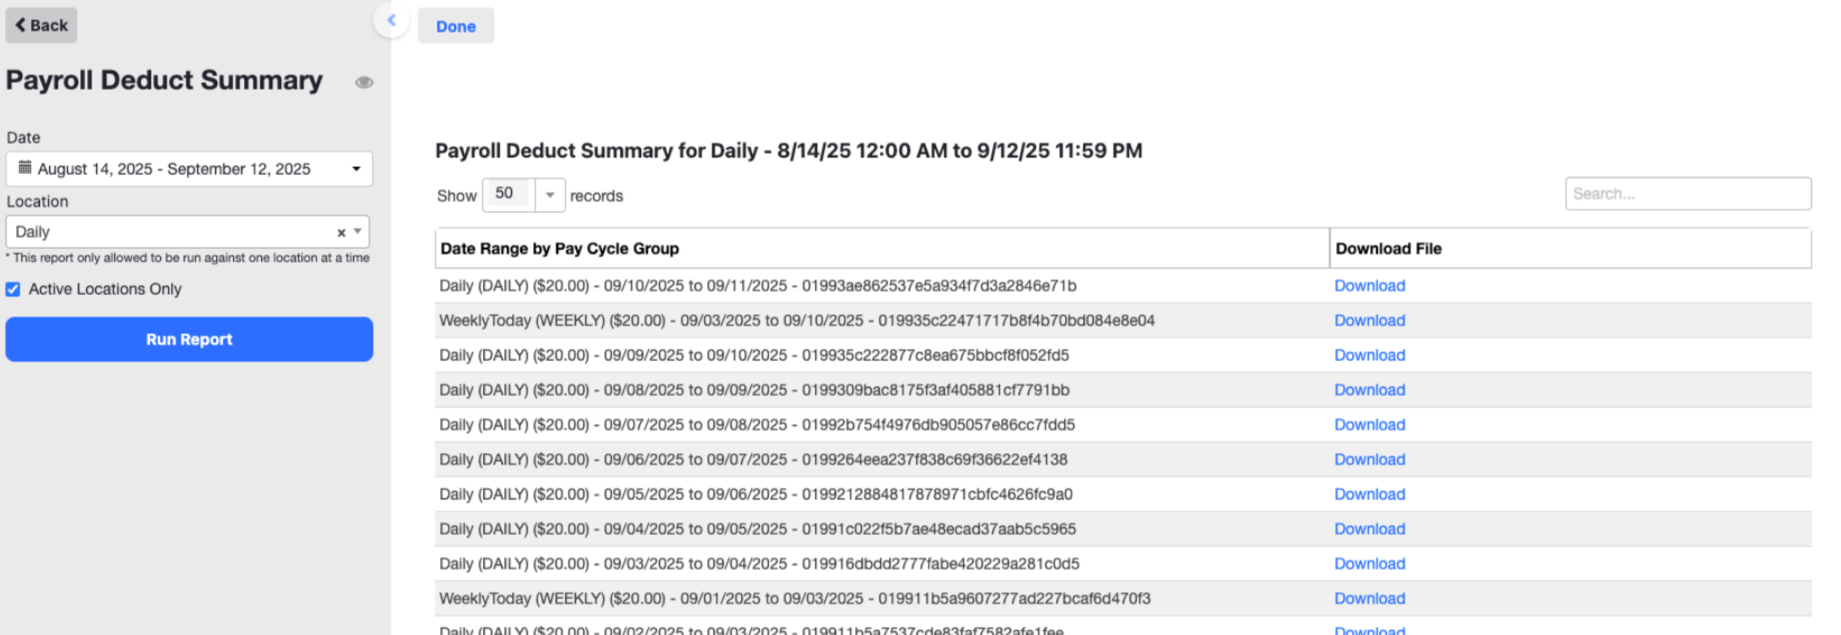
Task: Click the report title Payroll Deduct Summary for Daily
Action: coord(789,151)
